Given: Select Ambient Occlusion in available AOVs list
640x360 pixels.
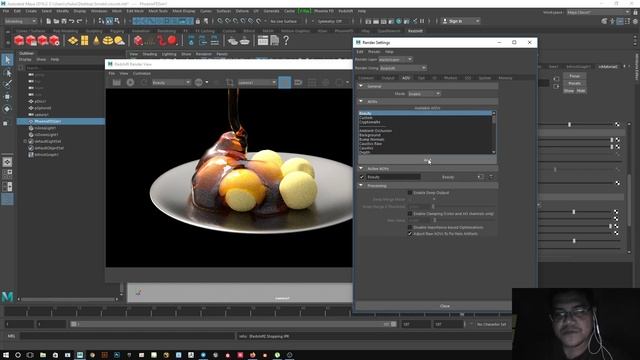Looking at the screenshot, I should pyautogui.click(x=375, y=131).
